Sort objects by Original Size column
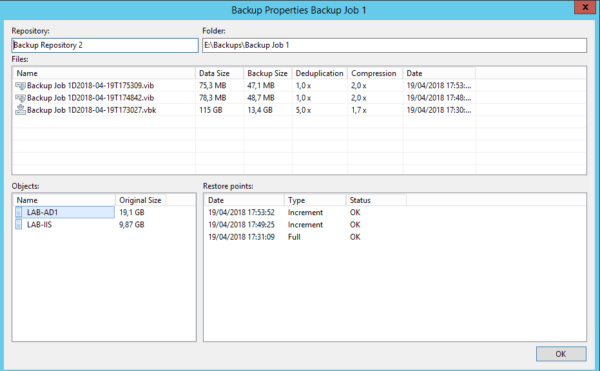600x371 pixels. [141, 200]
